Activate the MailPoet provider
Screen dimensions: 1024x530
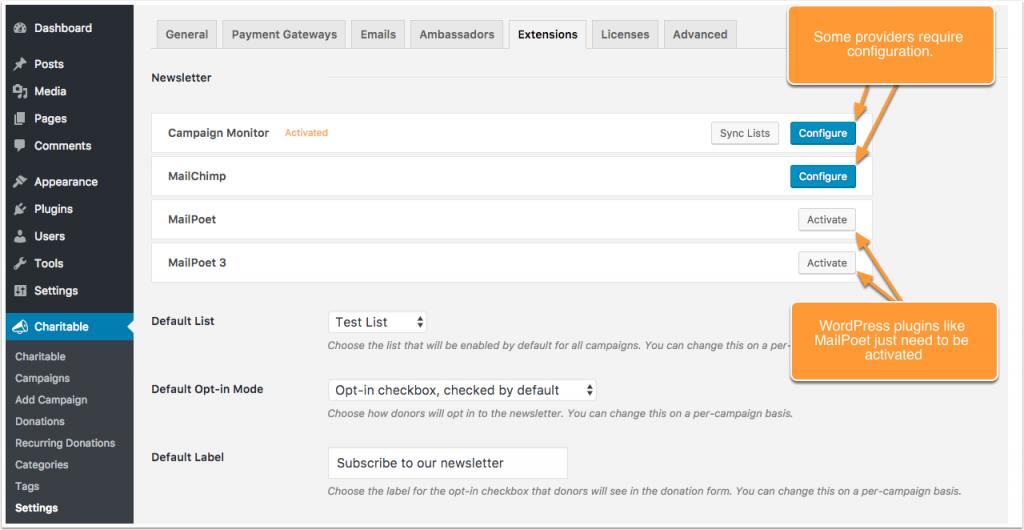(827, 219)
